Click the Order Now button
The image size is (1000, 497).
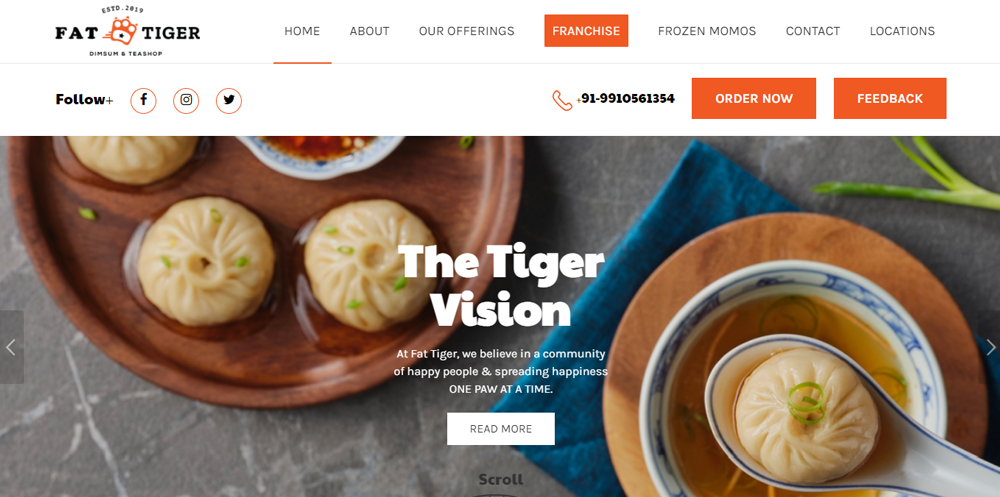click(x=754, y=98)
